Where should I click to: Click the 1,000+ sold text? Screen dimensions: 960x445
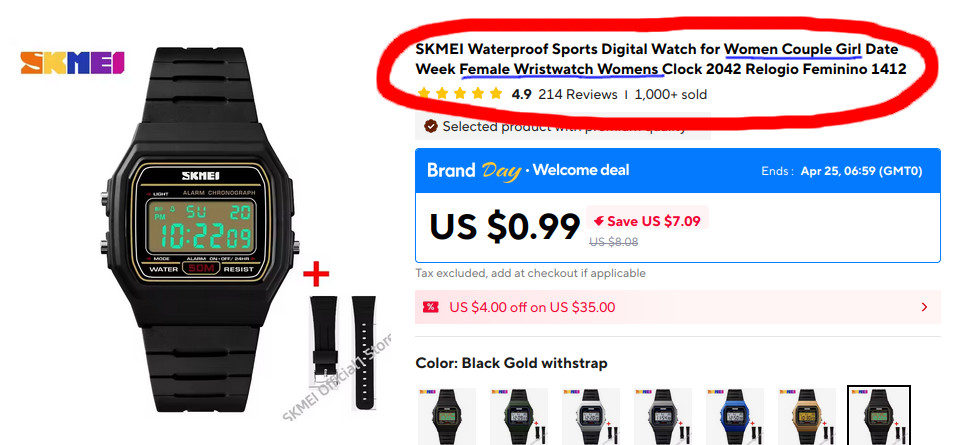point(671,94)
